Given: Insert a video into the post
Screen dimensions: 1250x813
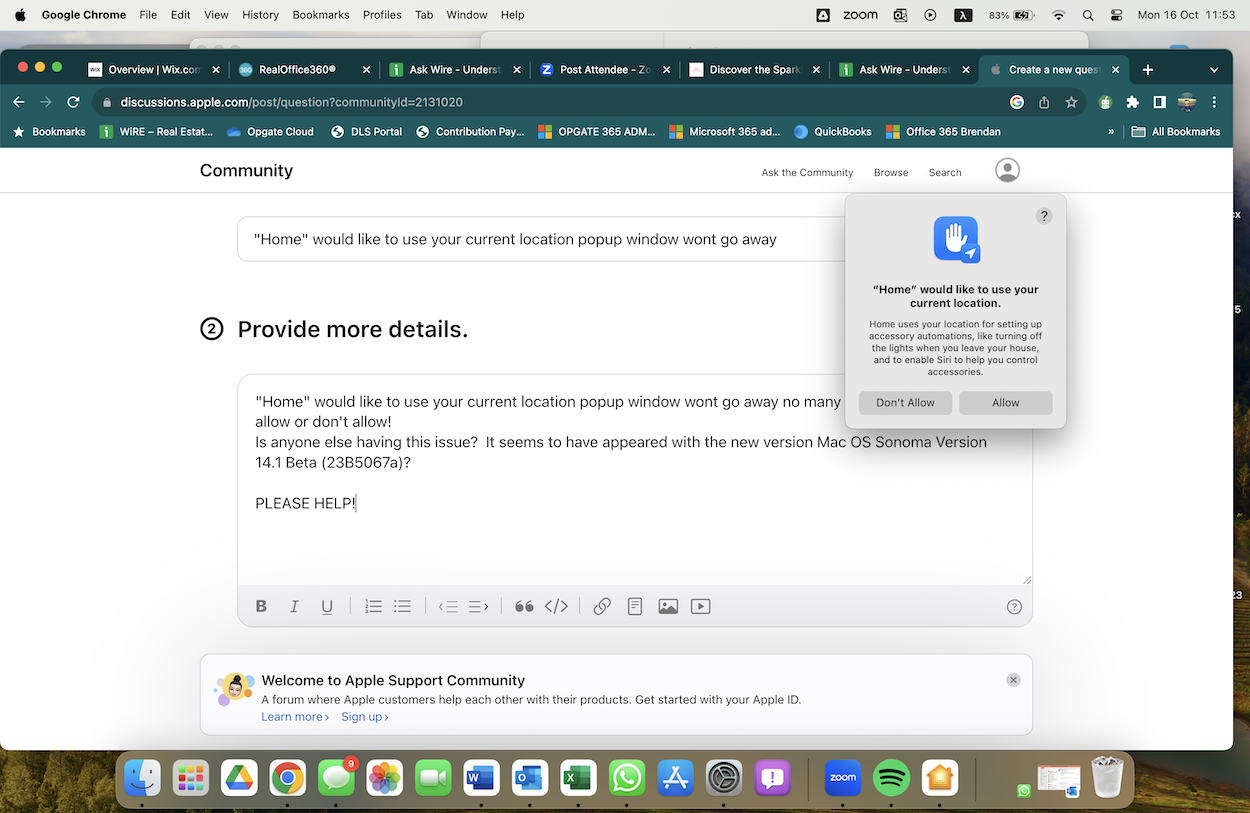Looking at the screenshot, I should [701, 606].
